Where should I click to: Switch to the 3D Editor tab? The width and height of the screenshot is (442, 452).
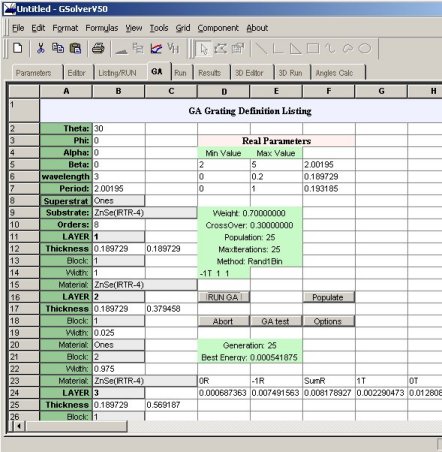249,73
